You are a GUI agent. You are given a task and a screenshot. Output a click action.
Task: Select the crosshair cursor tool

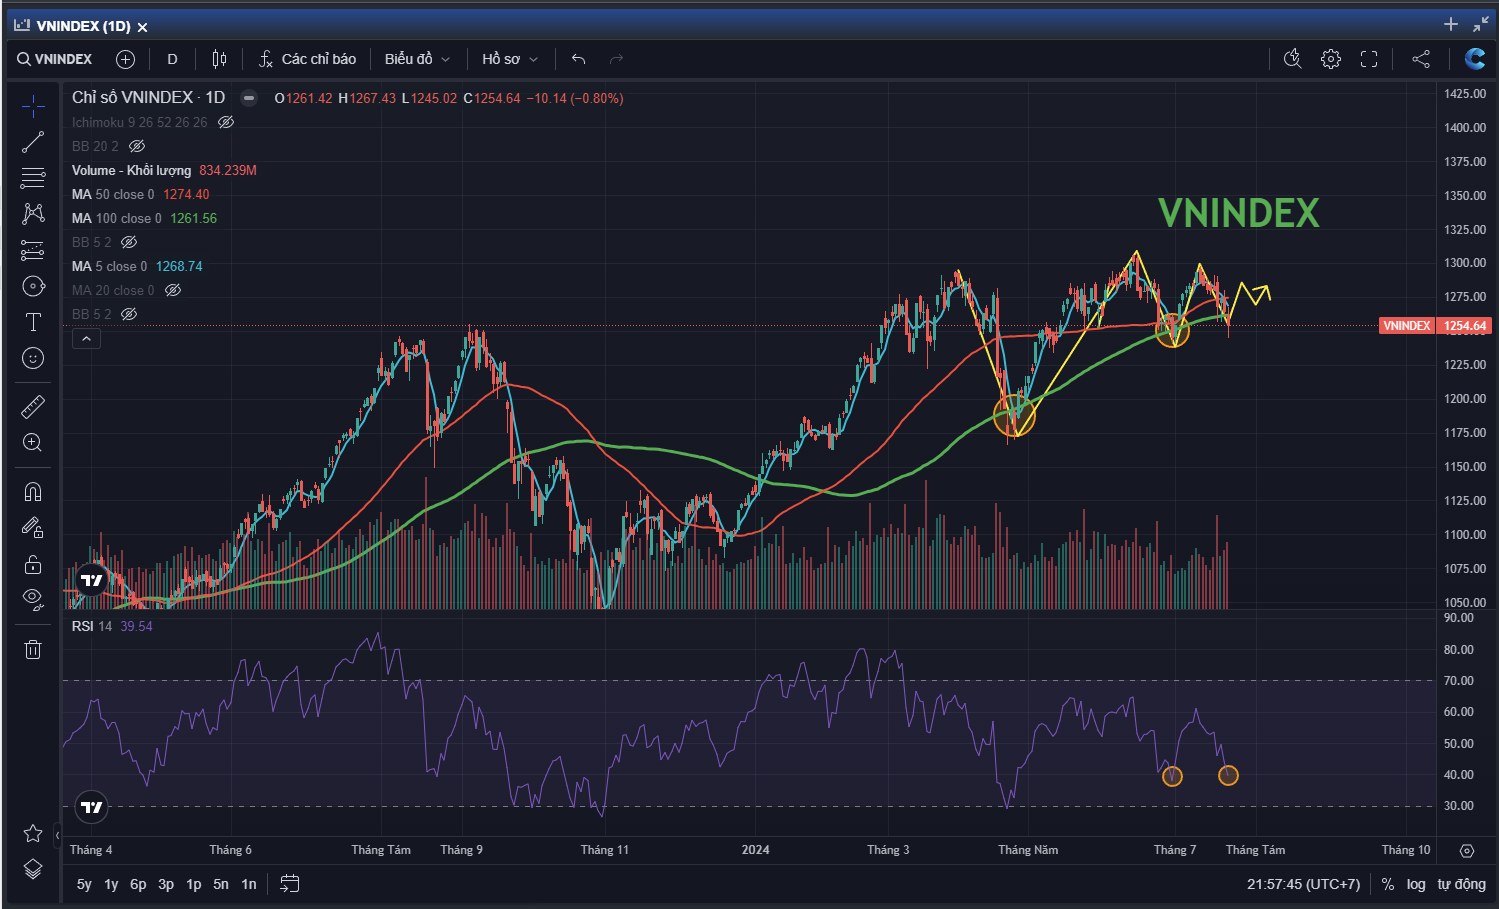(33, 106)
